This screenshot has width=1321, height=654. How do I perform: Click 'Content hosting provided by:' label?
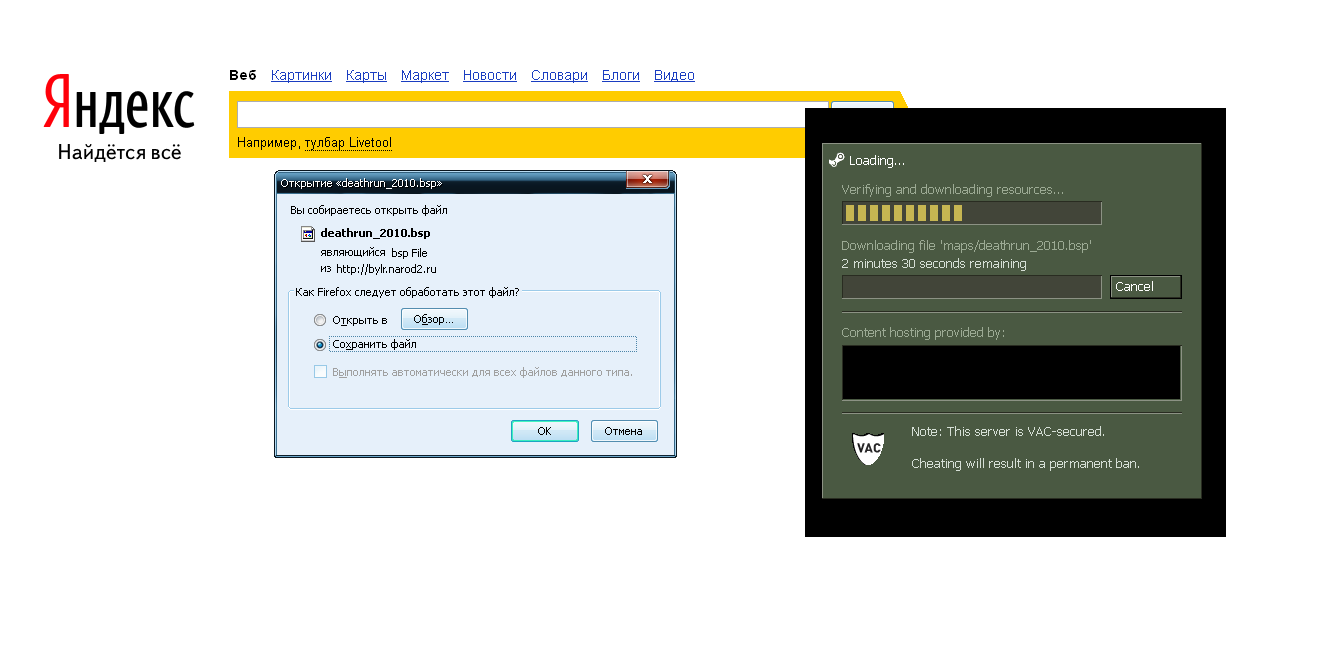click(x=923, y=333)
